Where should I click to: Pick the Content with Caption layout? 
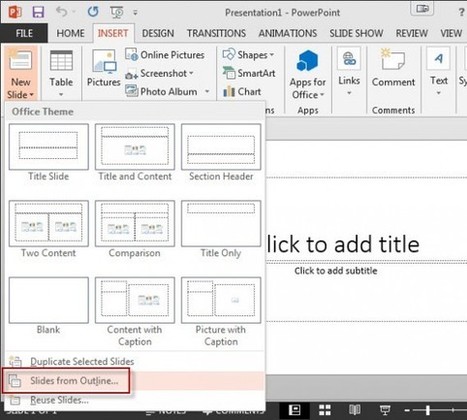coord(135,300)
